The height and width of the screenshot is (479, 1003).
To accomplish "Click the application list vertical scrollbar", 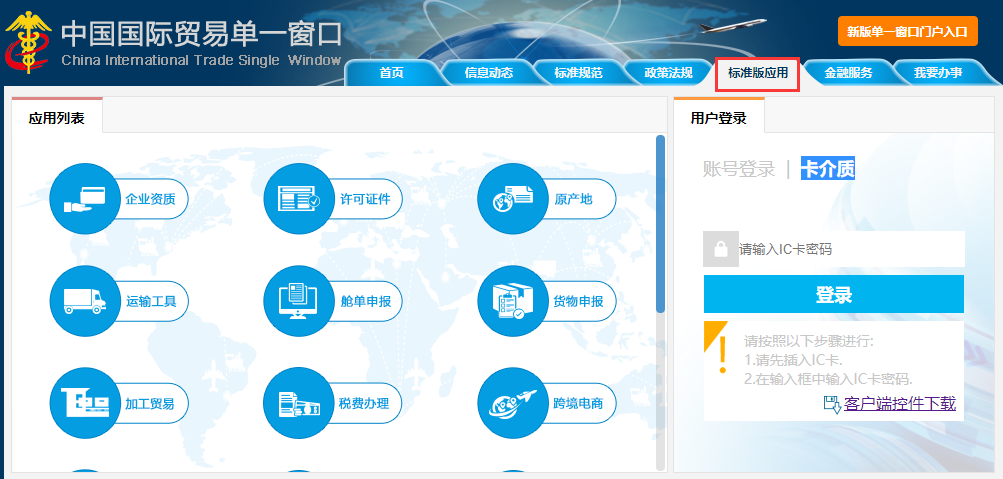I will pyautogui.click(x=661, y=224).
